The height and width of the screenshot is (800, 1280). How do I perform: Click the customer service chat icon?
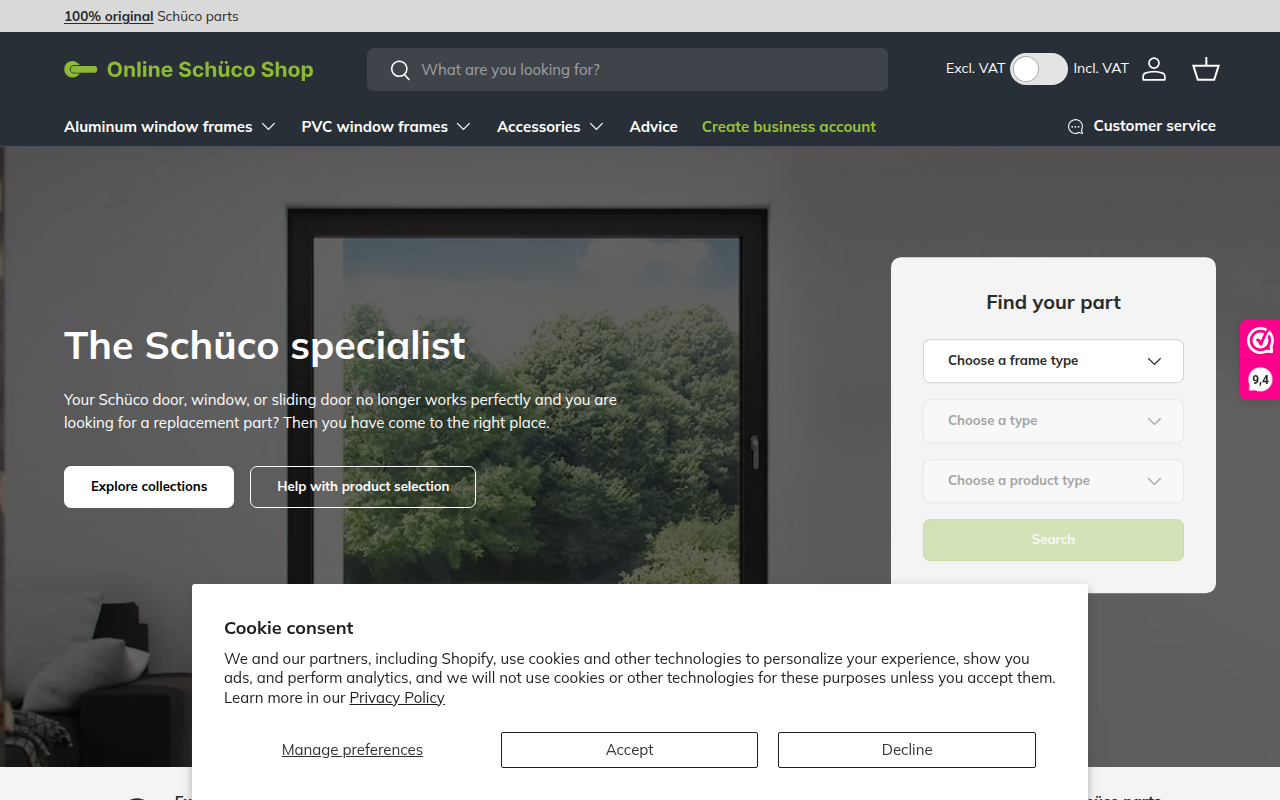point(1076,127)
